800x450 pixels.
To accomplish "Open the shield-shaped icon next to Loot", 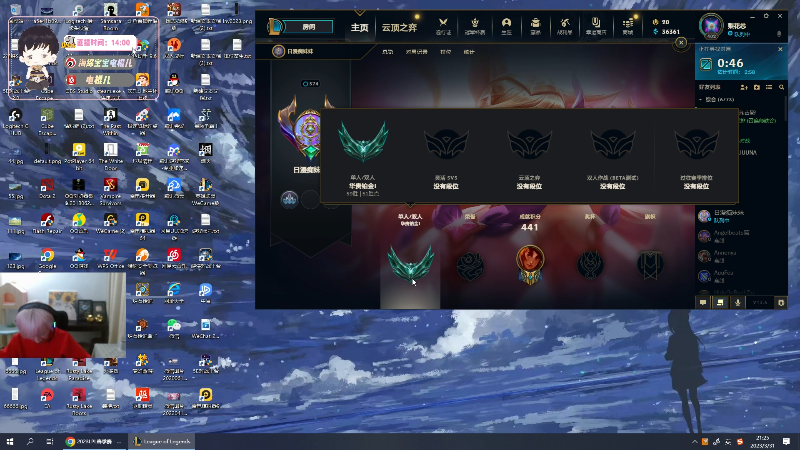I will coord(595,26).
